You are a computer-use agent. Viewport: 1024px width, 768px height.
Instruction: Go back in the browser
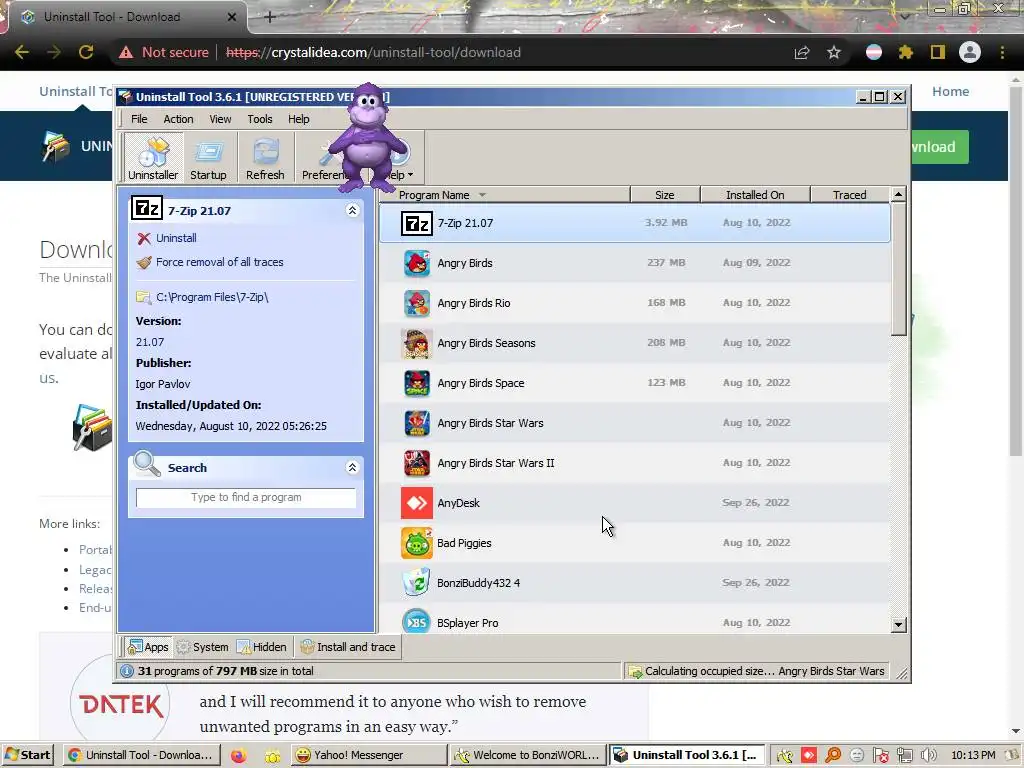coord(22,52)
